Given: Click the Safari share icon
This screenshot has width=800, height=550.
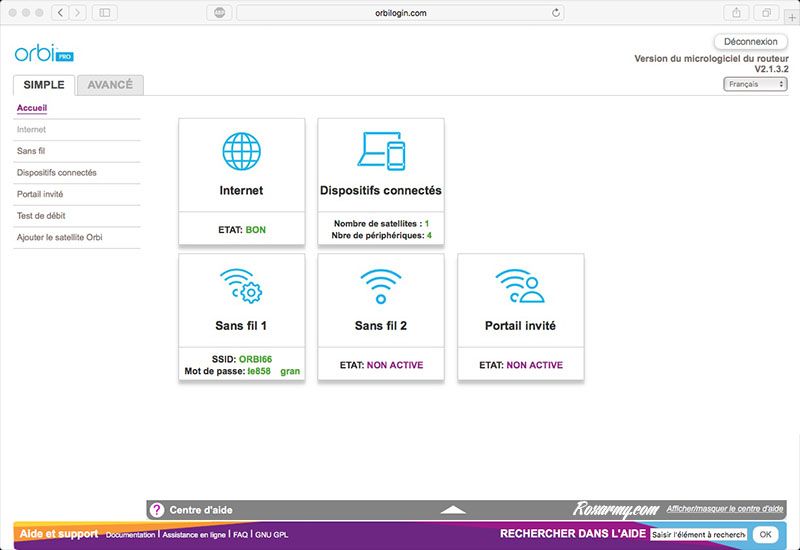Looking at the screenshot, I should pos(735,12).
